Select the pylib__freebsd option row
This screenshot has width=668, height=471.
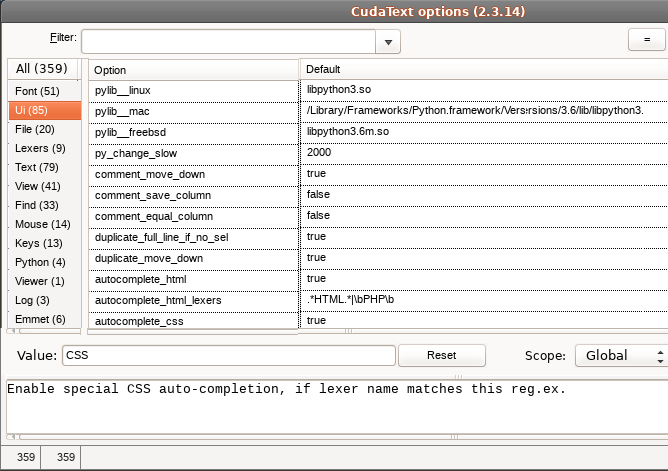(x=194, y=132)
